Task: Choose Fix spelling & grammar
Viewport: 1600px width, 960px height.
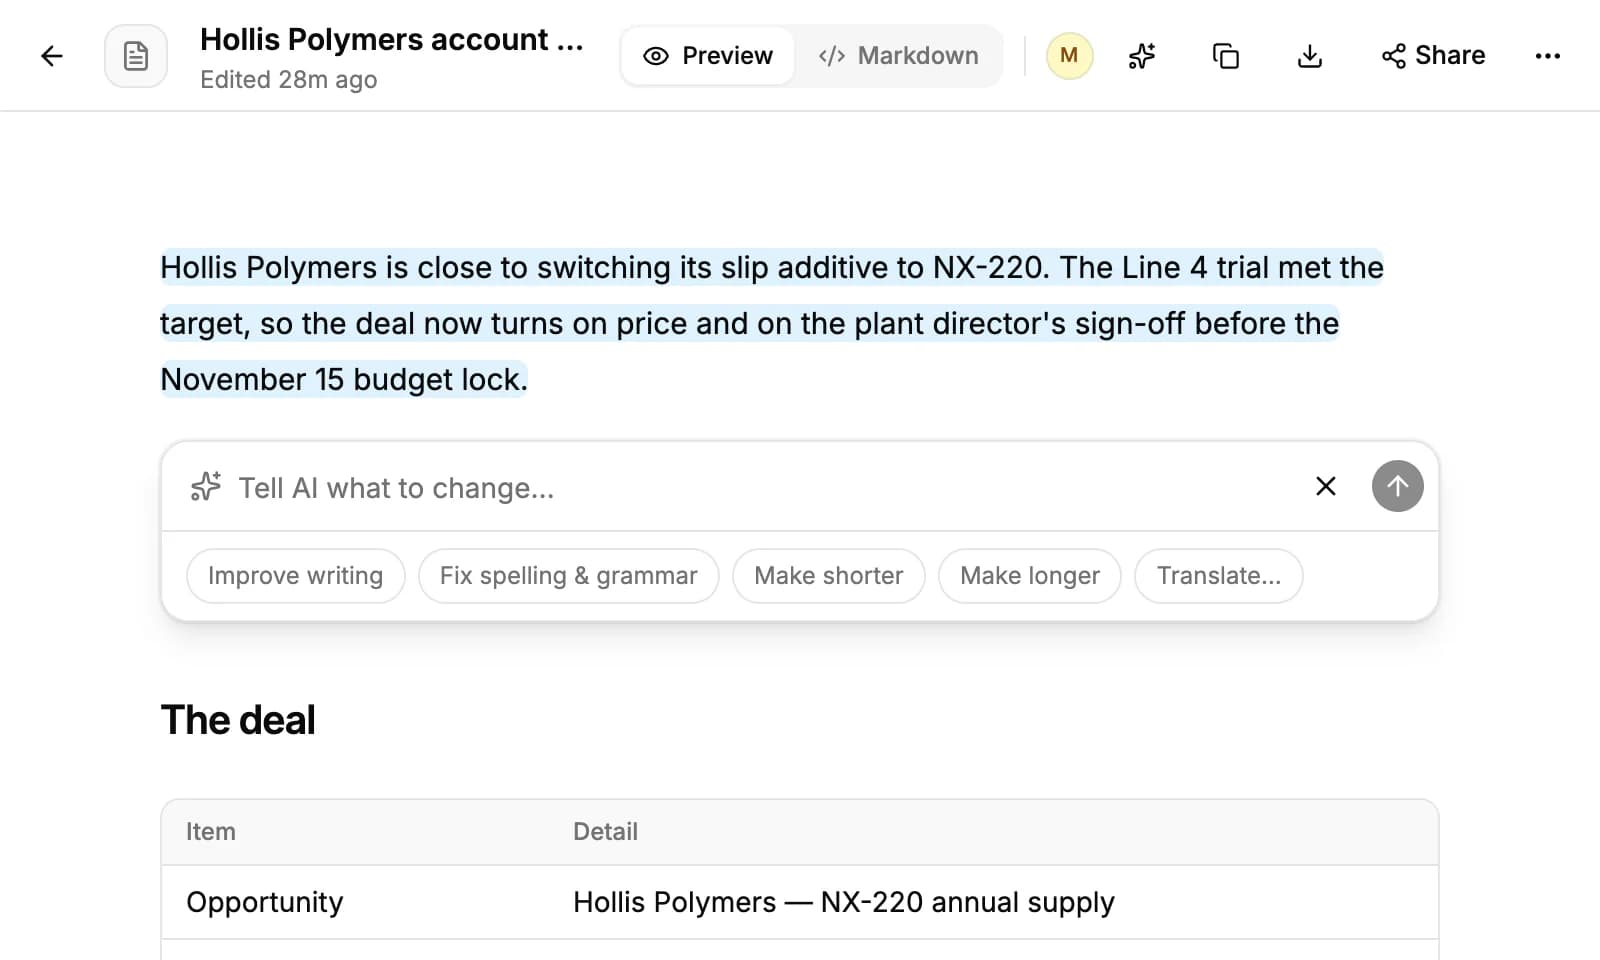Action: [569, 576]
